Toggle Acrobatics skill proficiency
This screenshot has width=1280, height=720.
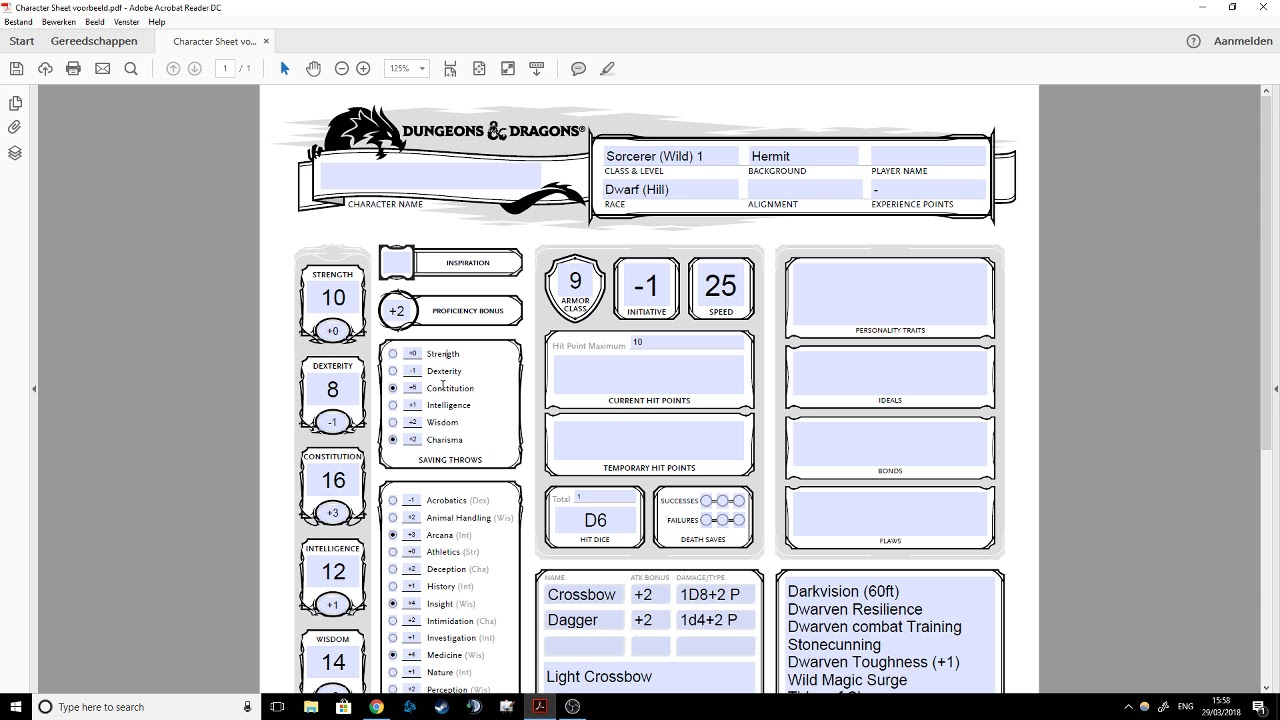click(x=393, y=501)
